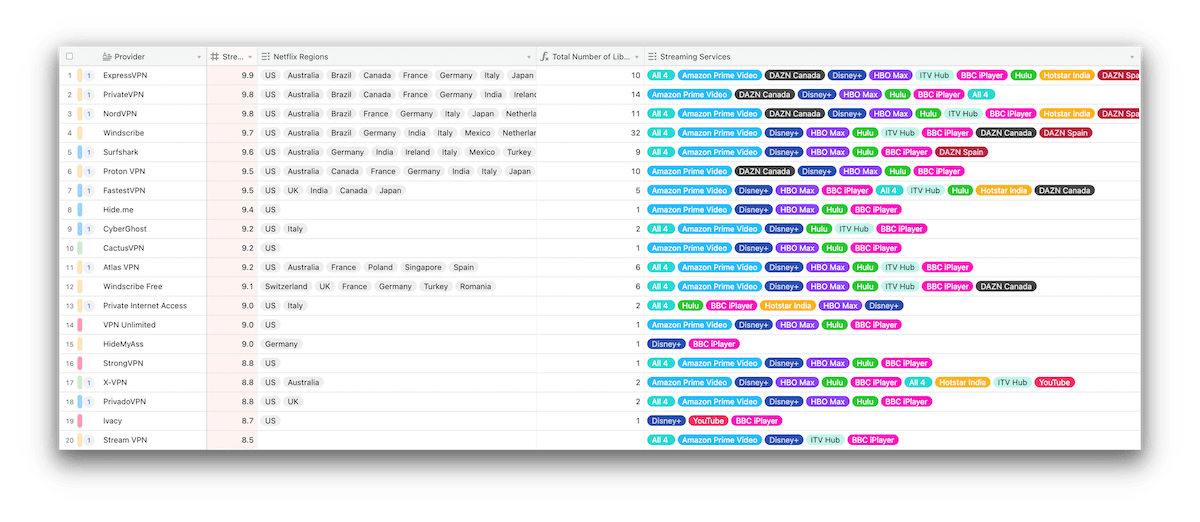Open the Stre... column dropdown arrow
1200x522 pixels.
249,57
